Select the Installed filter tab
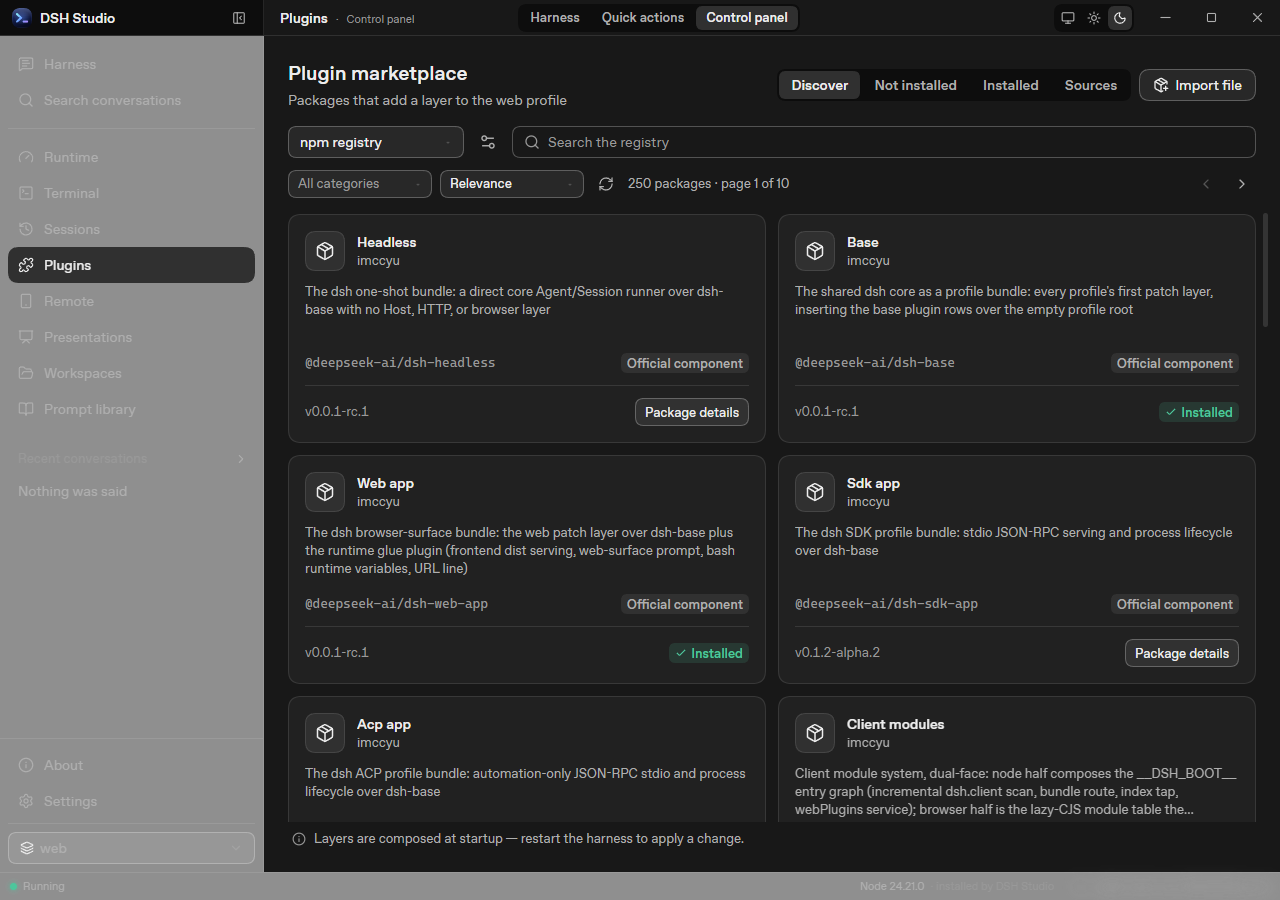Image resolution: width=1280 pixels, height=900 pixels. coord(1011,85)
